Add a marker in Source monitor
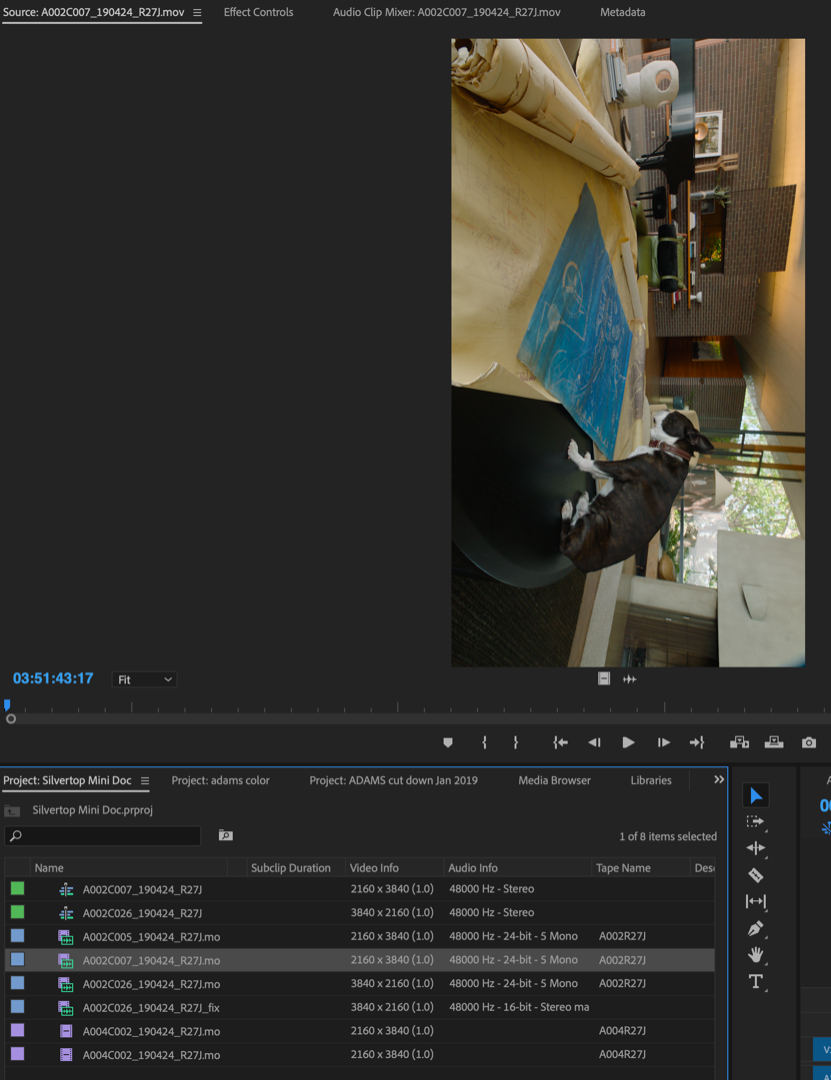The width and height of the screenshot is (831, 1080). click(448, 742)
